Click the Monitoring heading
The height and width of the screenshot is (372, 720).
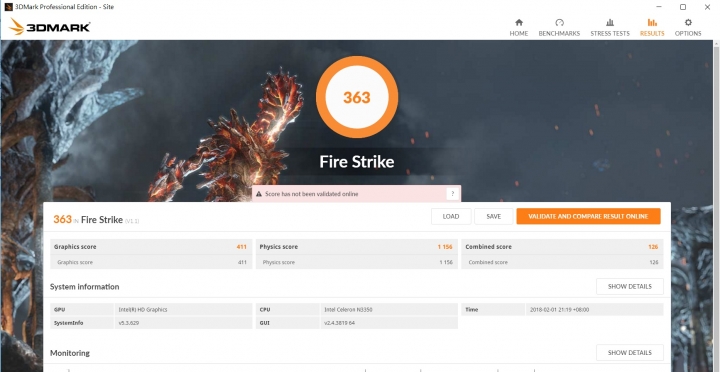(70, 353)
